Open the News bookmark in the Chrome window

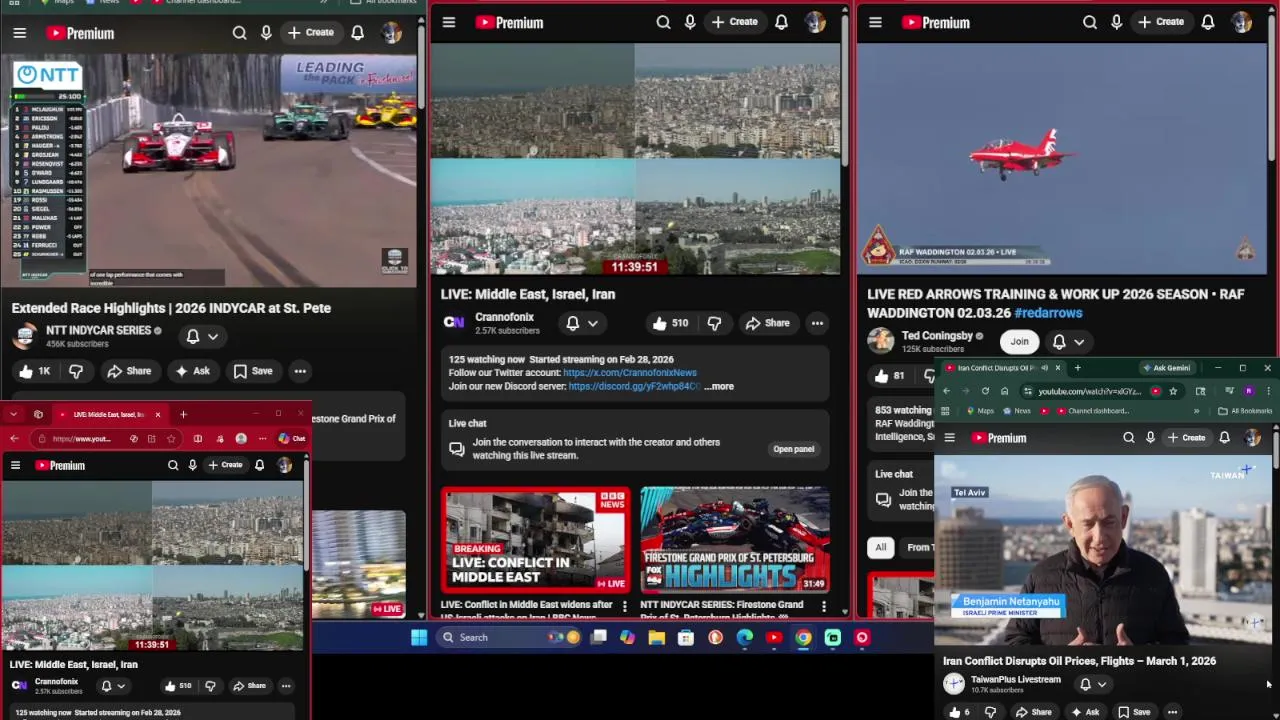coord(1015,411)
